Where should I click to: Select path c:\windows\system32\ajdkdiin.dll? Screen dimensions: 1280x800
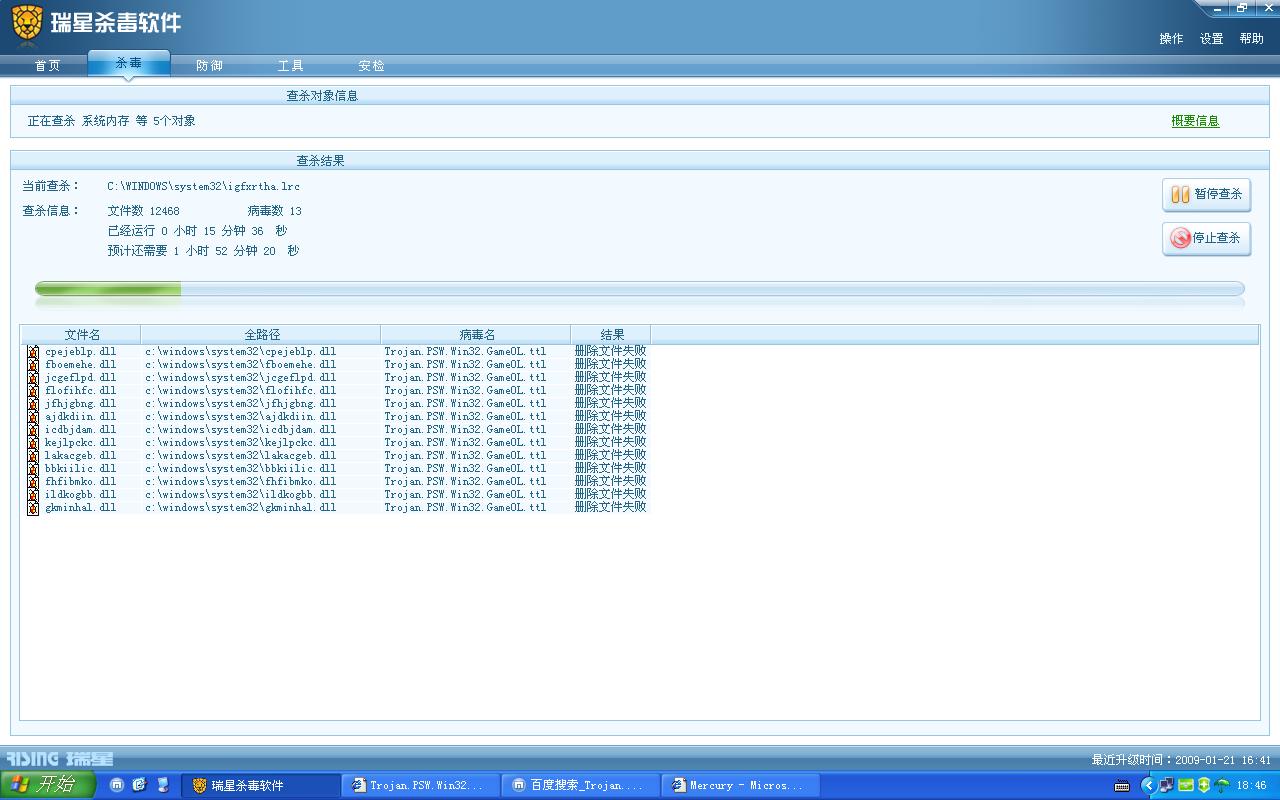(240, 417)
